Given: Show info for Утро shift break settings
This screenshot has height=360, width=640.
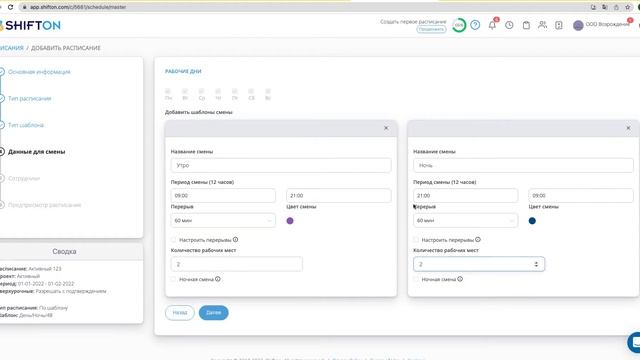Looking at the screenshot, I should click(236, 240).
